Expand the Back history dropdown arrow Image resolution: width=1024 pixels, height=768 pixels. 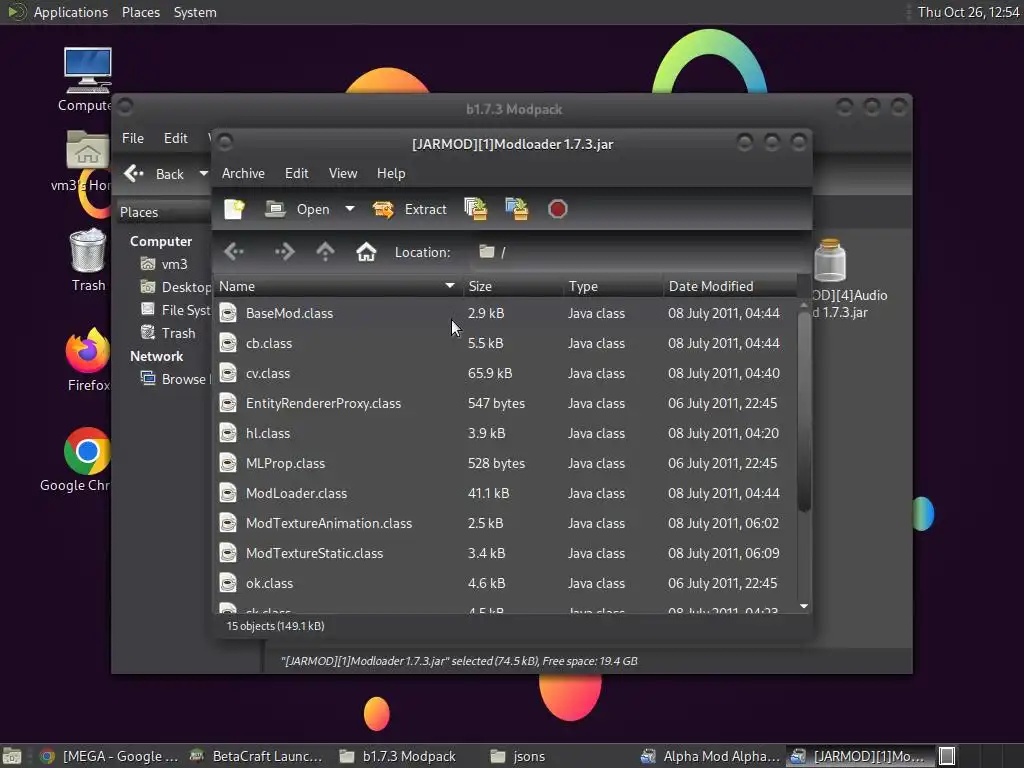point(203,174)
